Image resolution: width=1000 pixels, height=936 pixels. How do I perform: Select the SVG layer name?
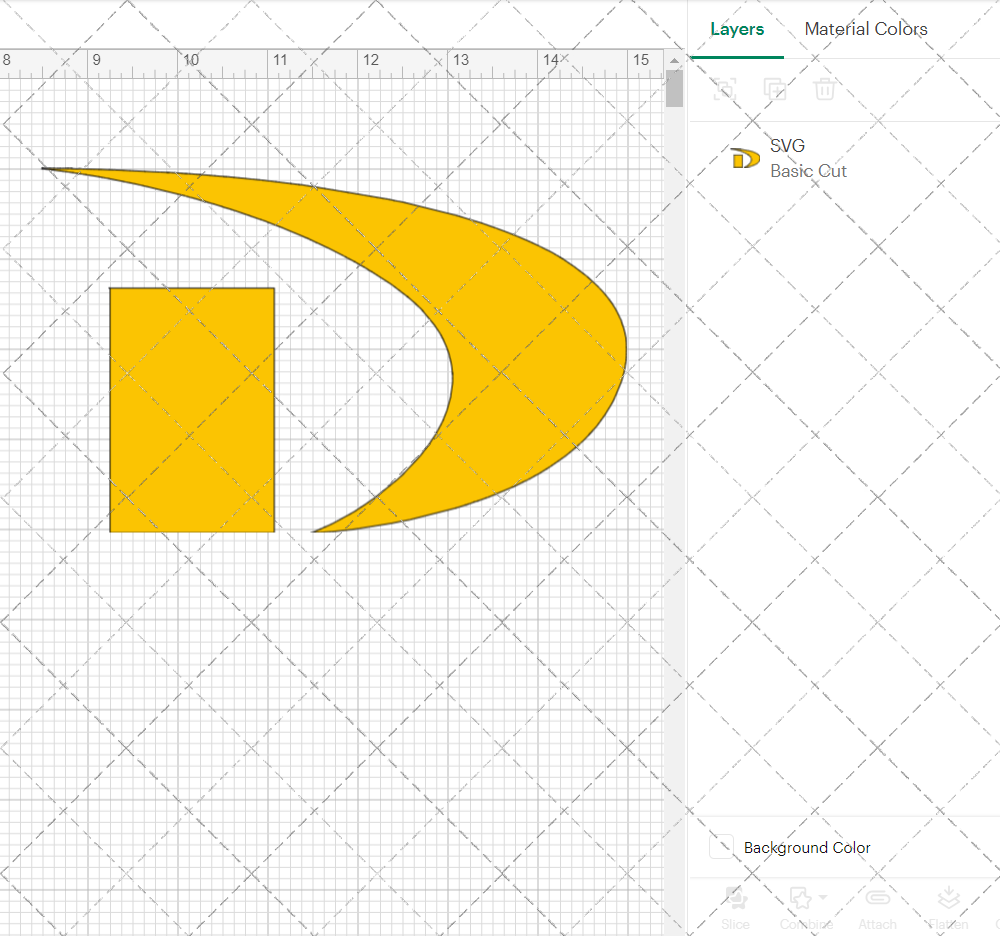[x=787, y=146]
